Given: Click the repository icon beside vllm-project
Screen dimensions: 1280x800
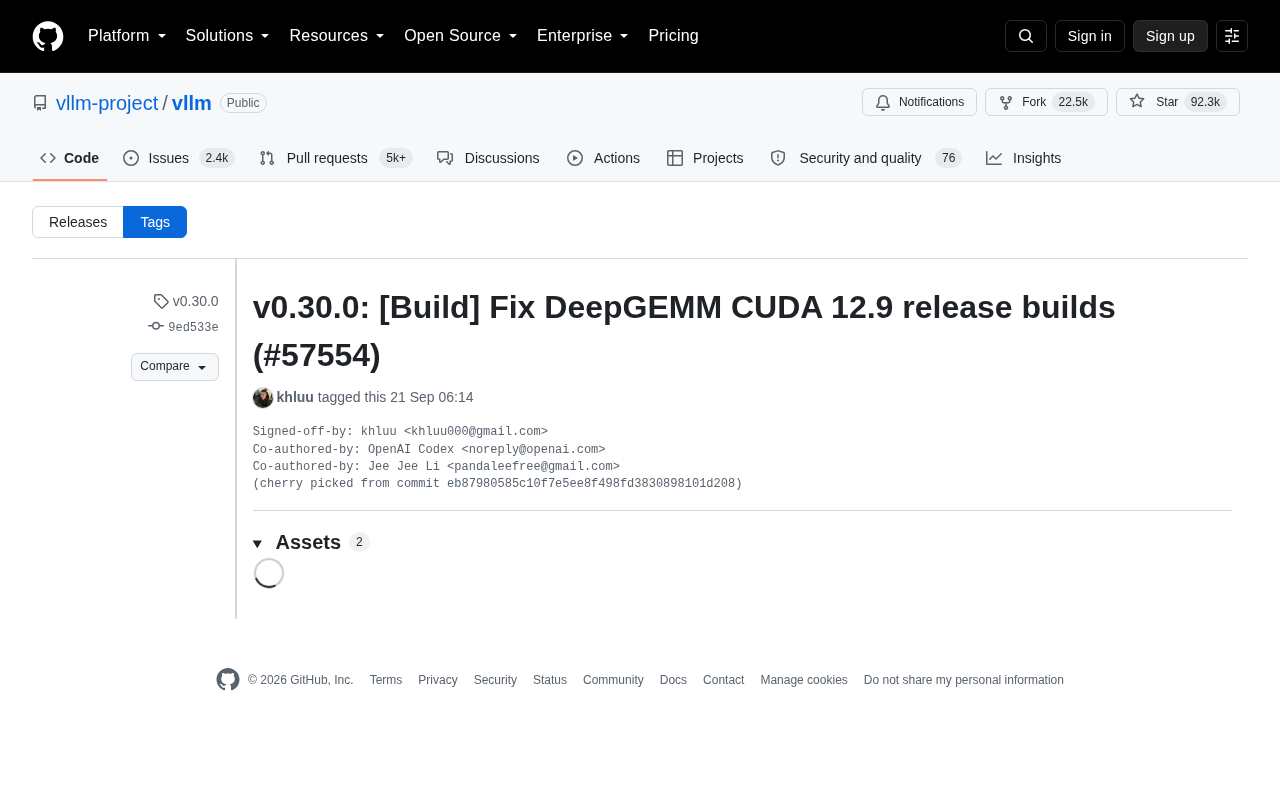Looking at the screenshot, I should (x=40, y=103).
